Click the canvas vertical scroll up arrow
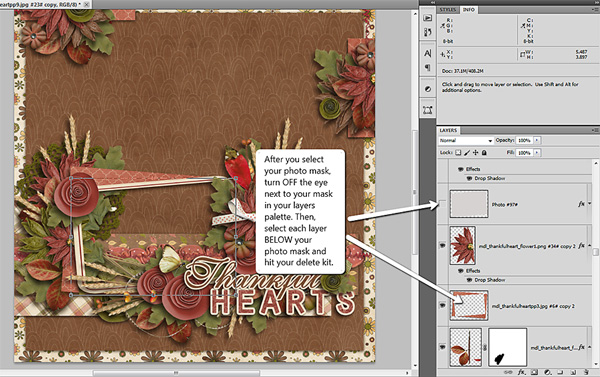 [x=416, y=13]
